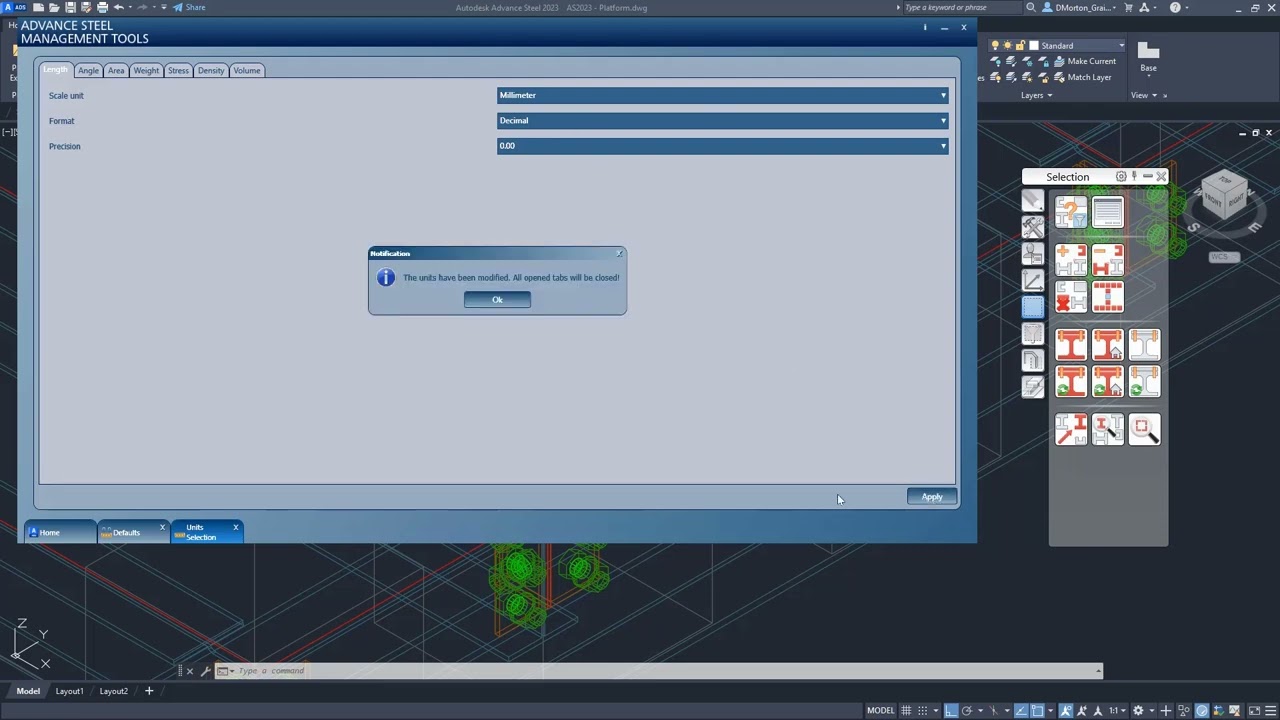The width and height of the screenshot is (1280, 720).
Task: Click Match Layer in Layers panel
Action: point(1082,77)
